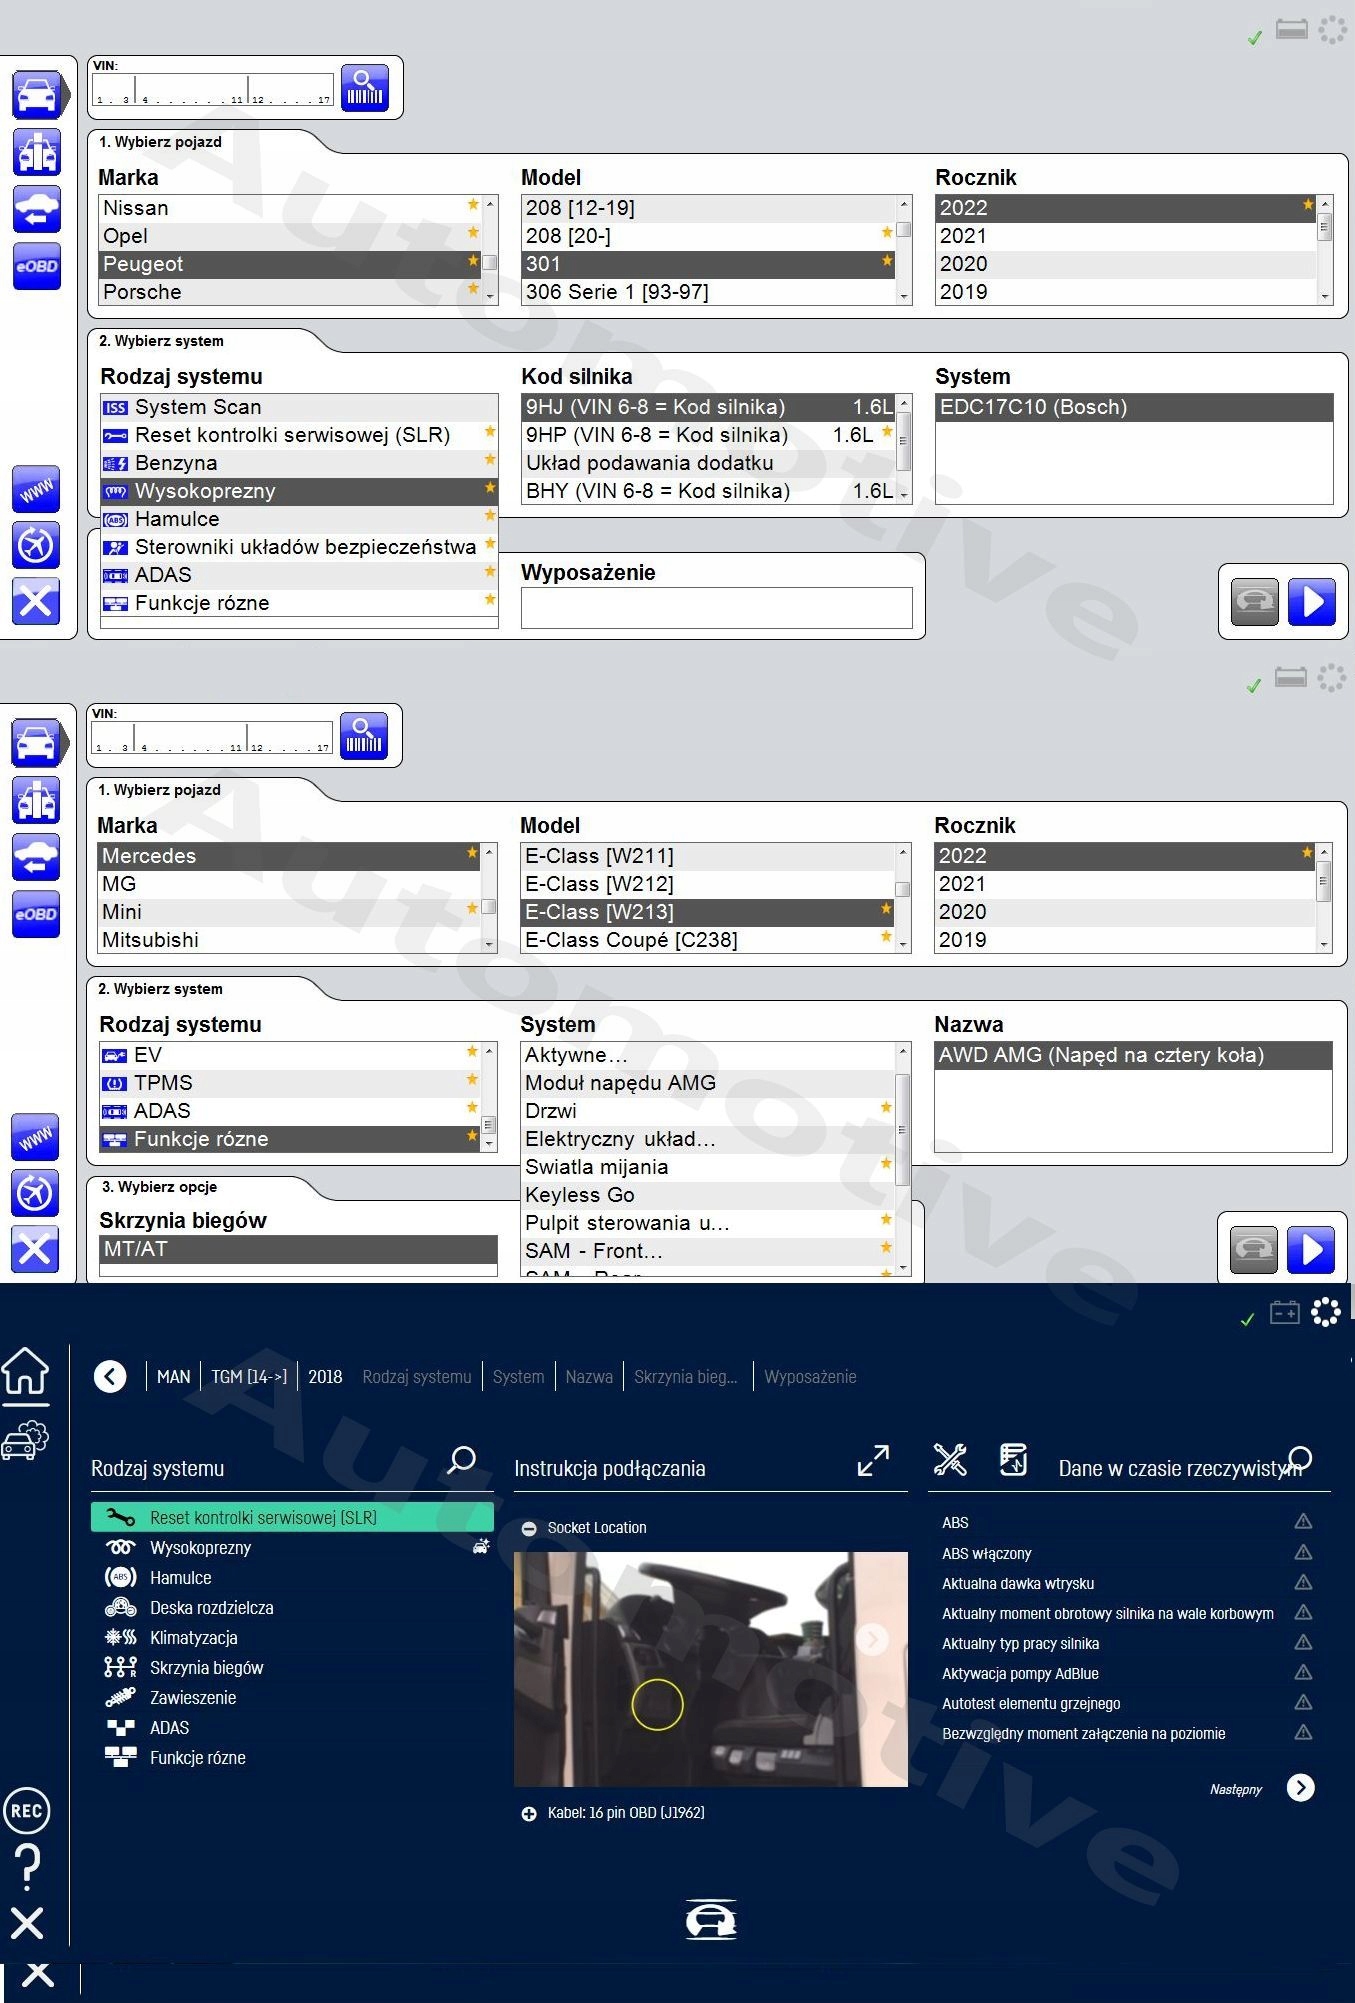Click the REC recording icon
The height and width of the screenshot is (2003, 1355).
(x=26, y=1810)
